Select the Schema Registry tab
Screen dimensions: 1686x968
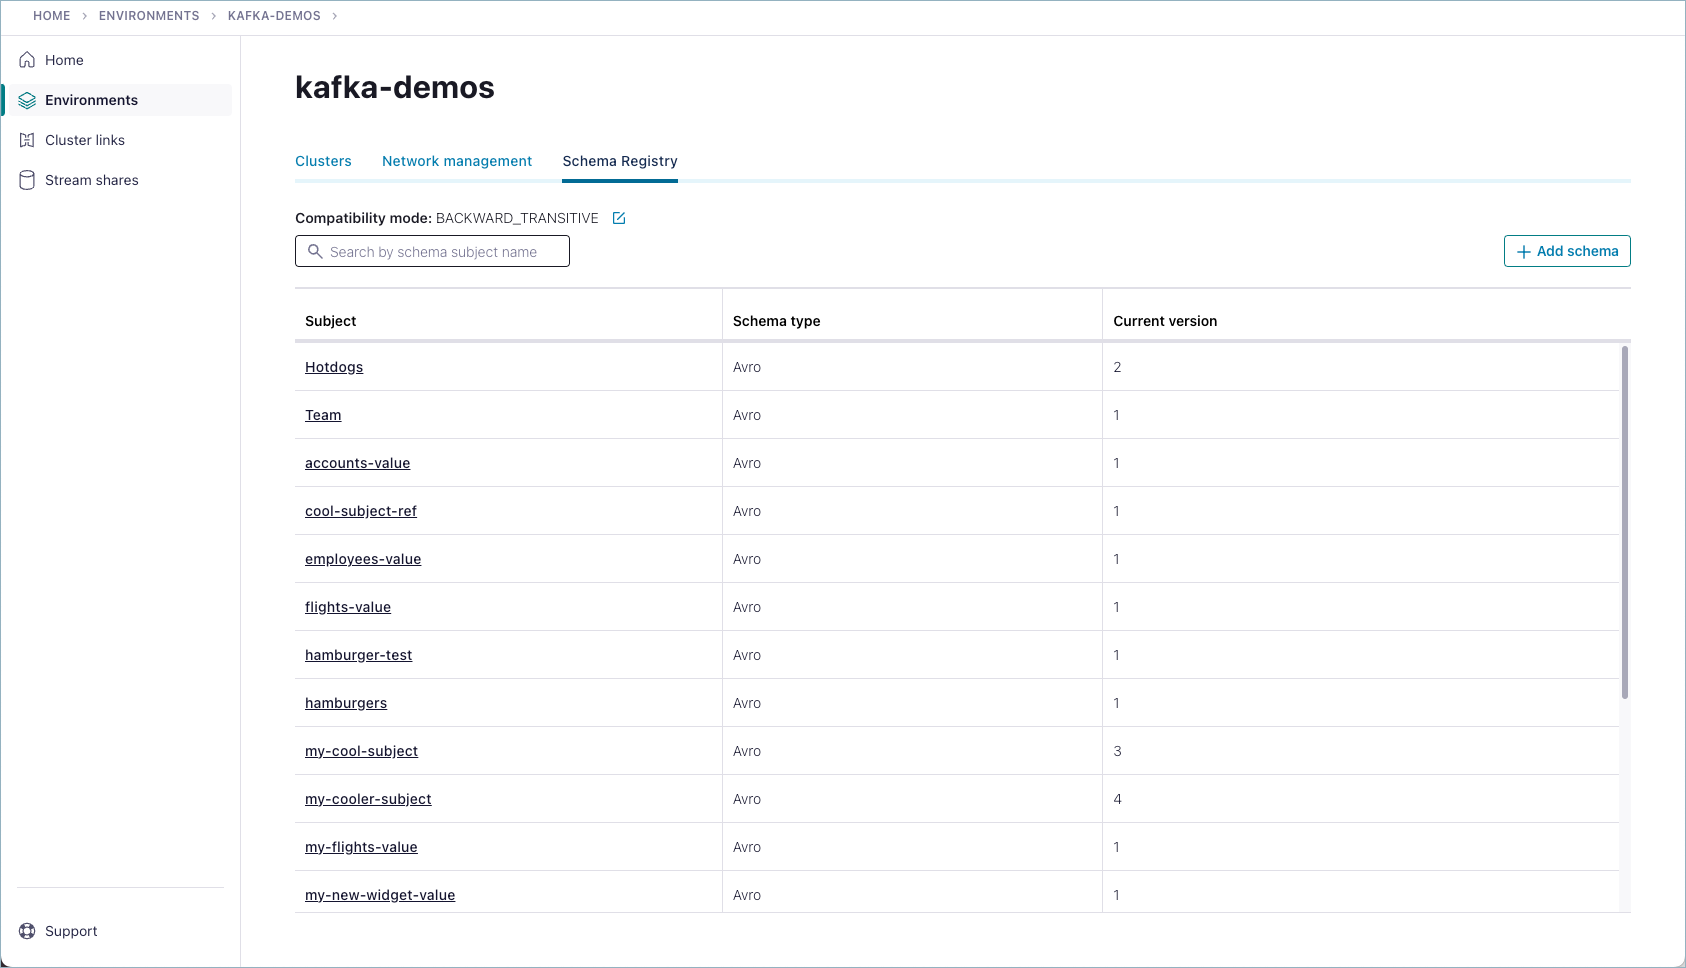[x=620, y=161]
